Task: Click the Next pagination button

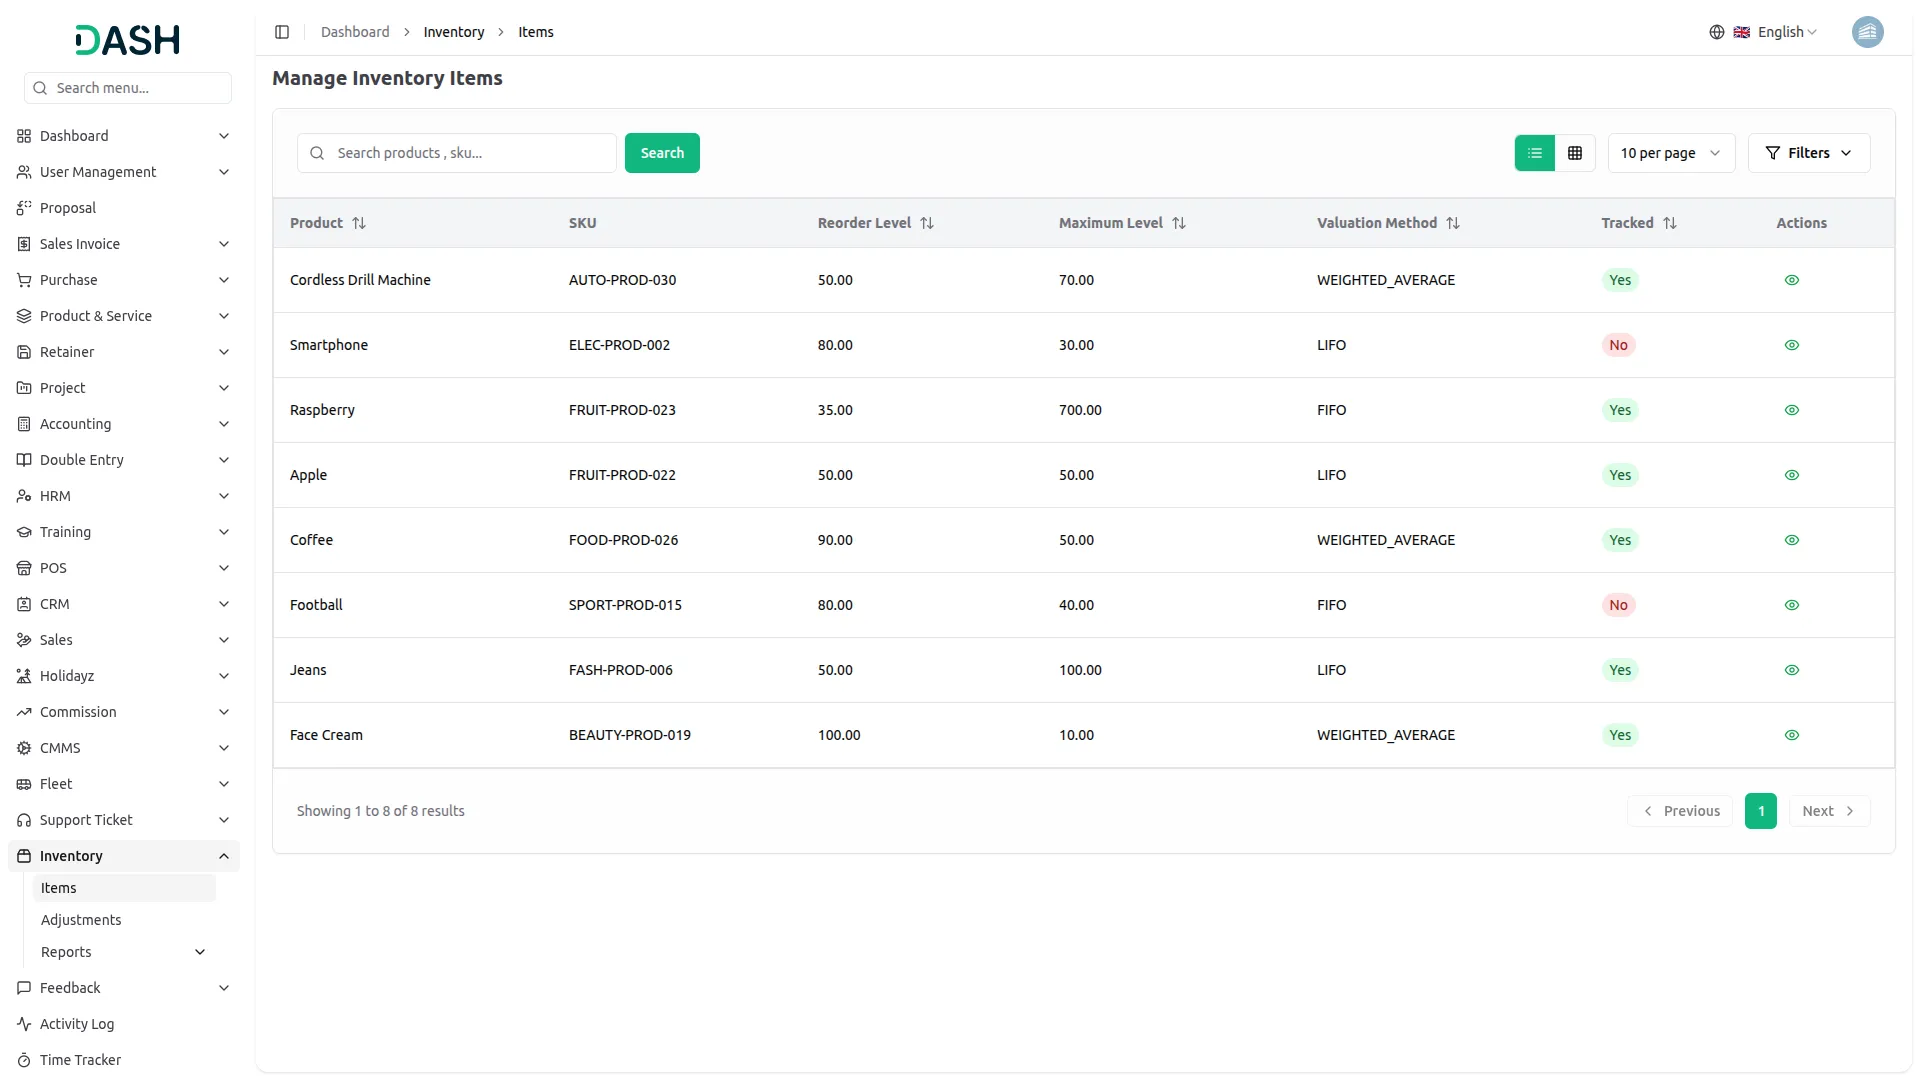Action: coord(1828,811)
